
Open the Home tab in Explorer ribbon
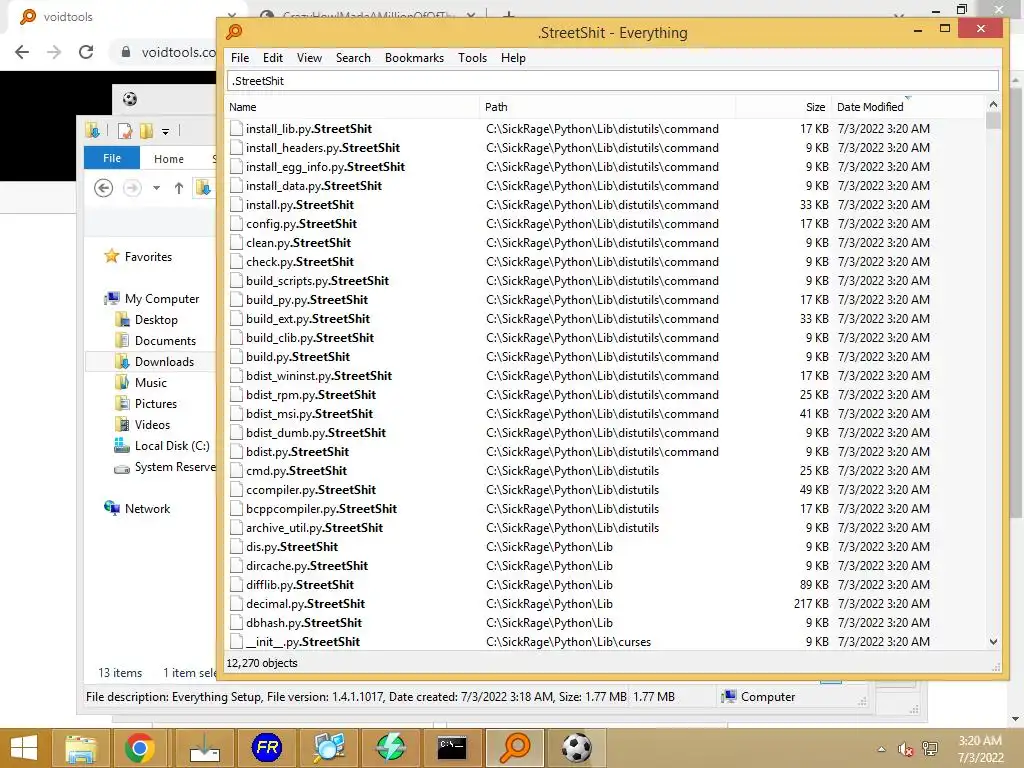(x=168, y=159)
